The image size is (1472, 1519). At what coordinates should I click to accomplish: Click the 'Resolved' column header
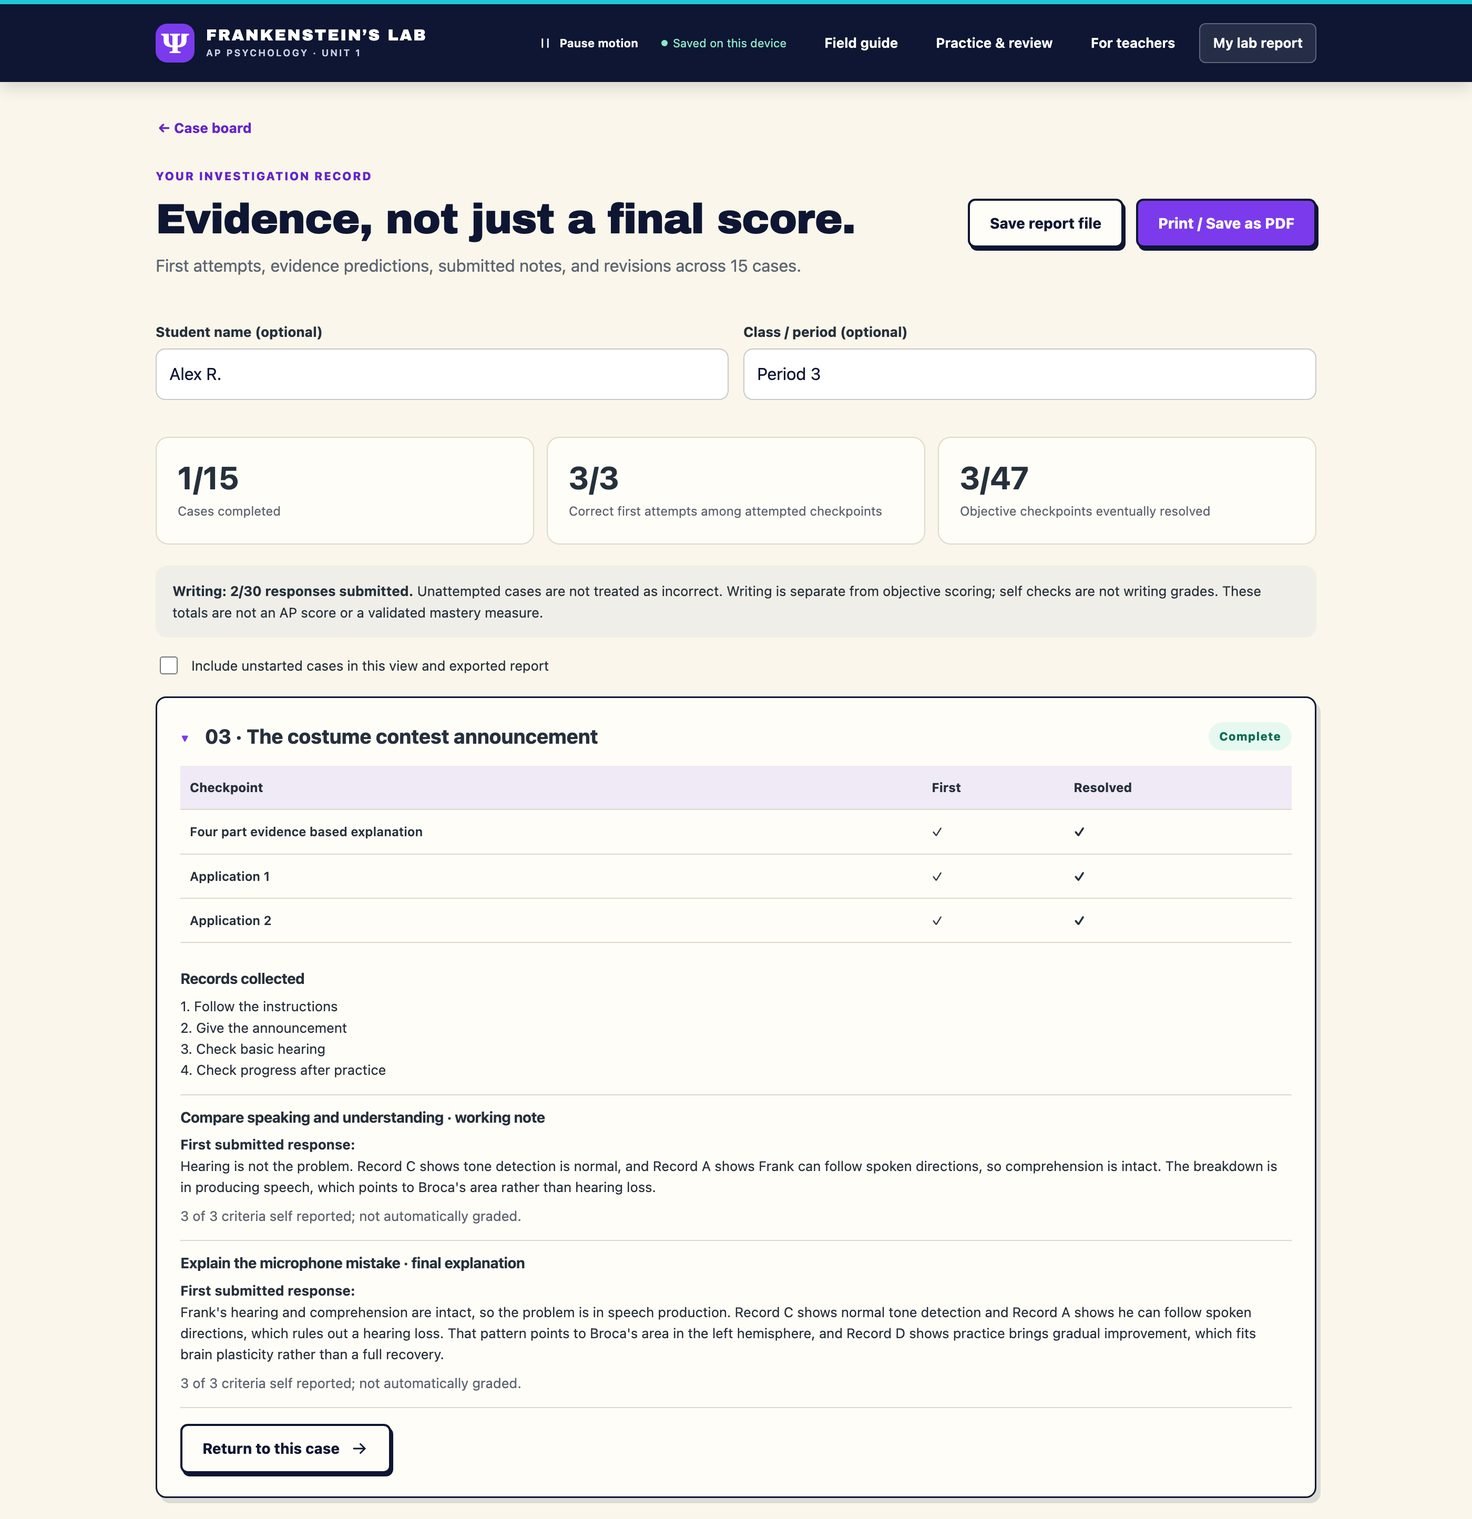point(1103,788)
